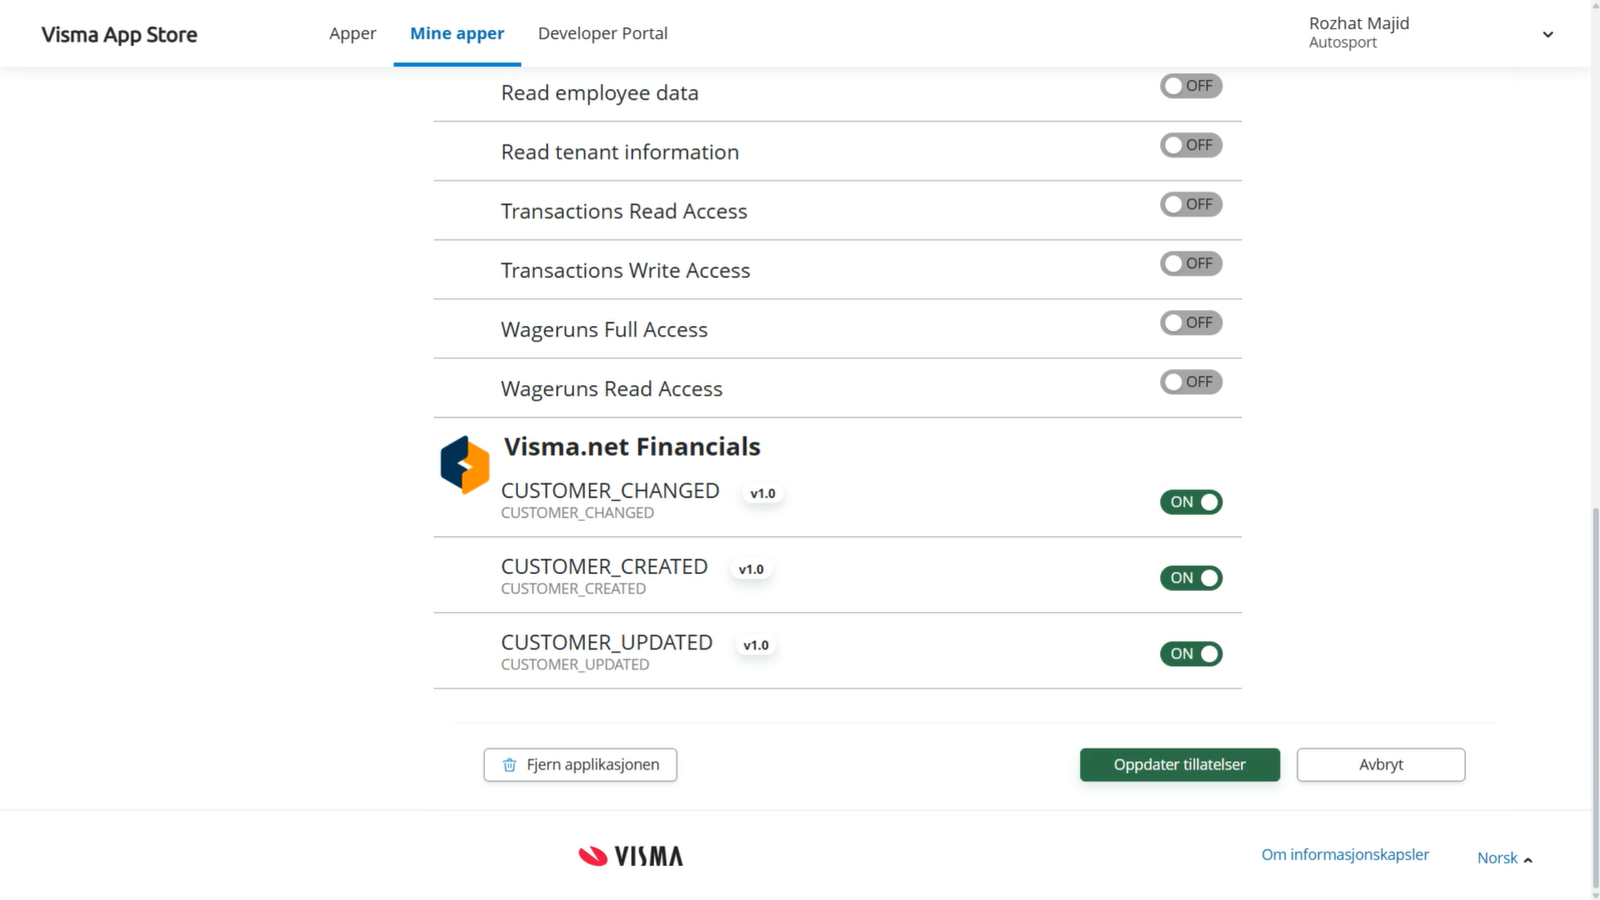Click the v1.0 badge beside CUSTOMER_CHANGED
Screen dimensions: 1600x900
pos(763,493)
